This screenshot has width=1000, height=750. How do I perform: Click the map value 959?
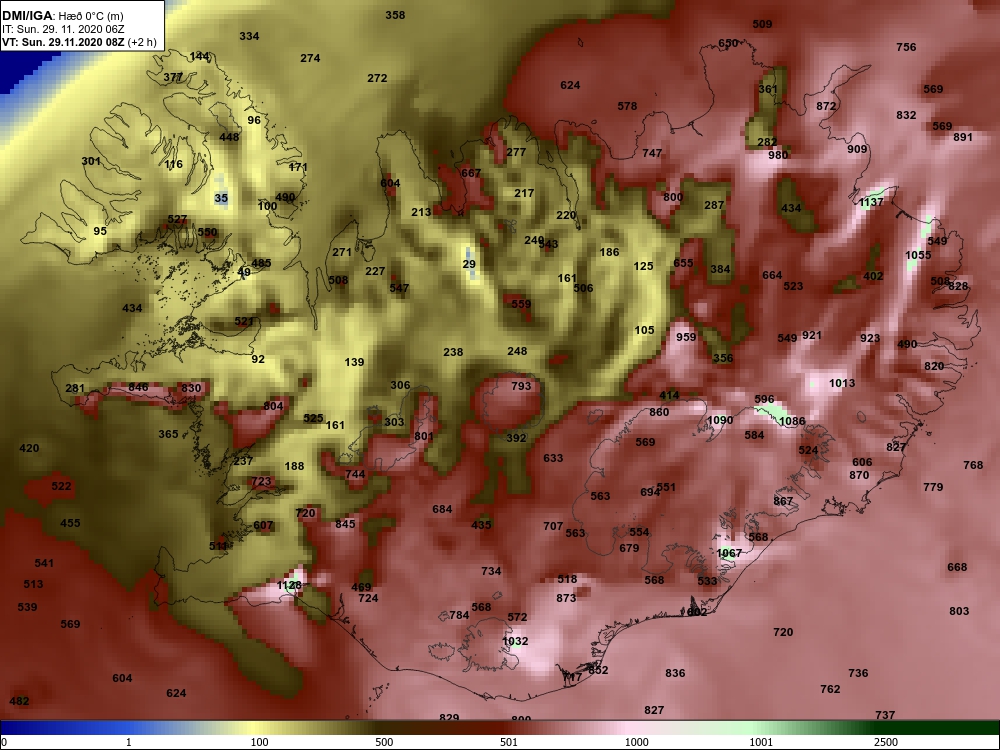(686, 336)
